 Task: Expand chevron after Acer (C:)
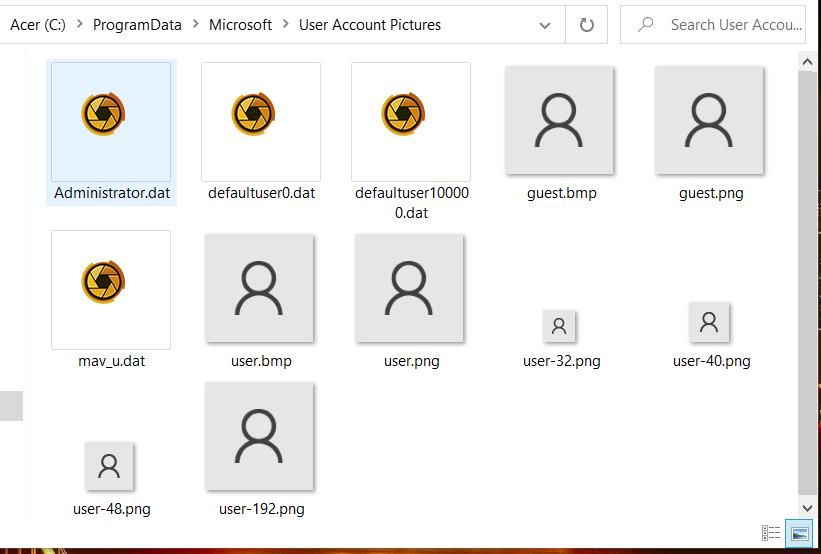(80, 24)
